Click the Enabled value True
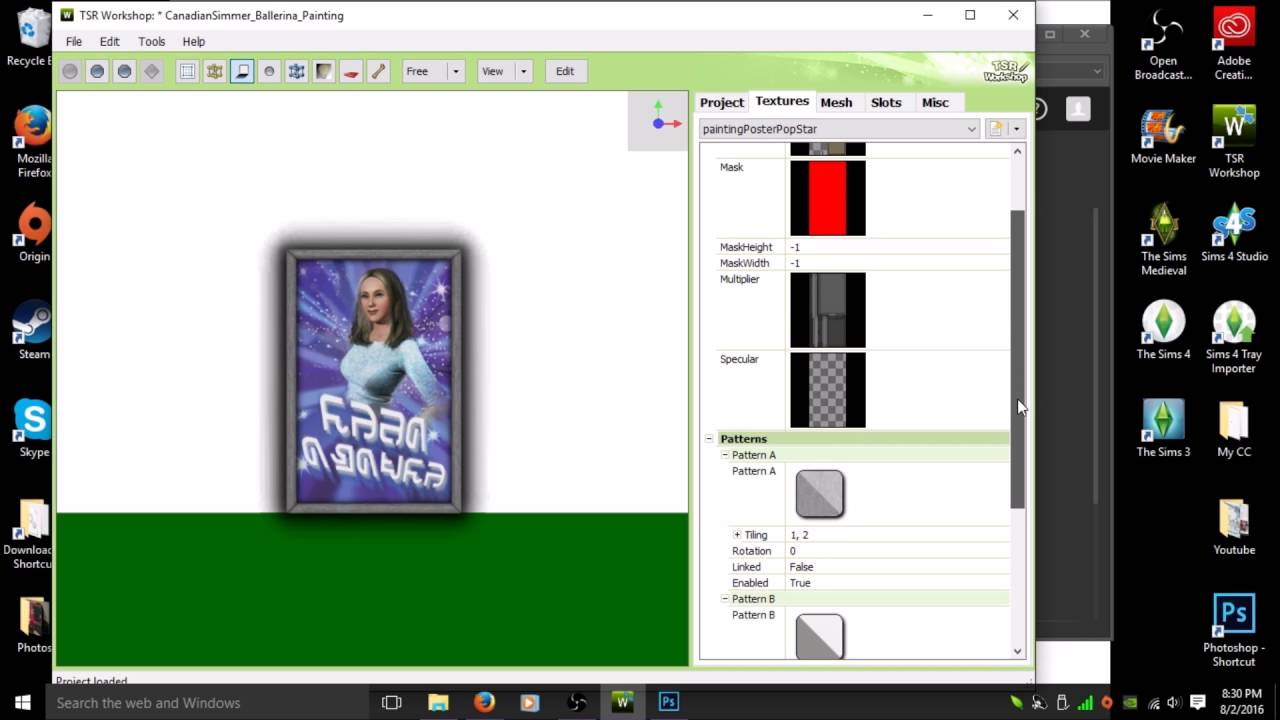The image size is (1280, 720). (800, 583)
